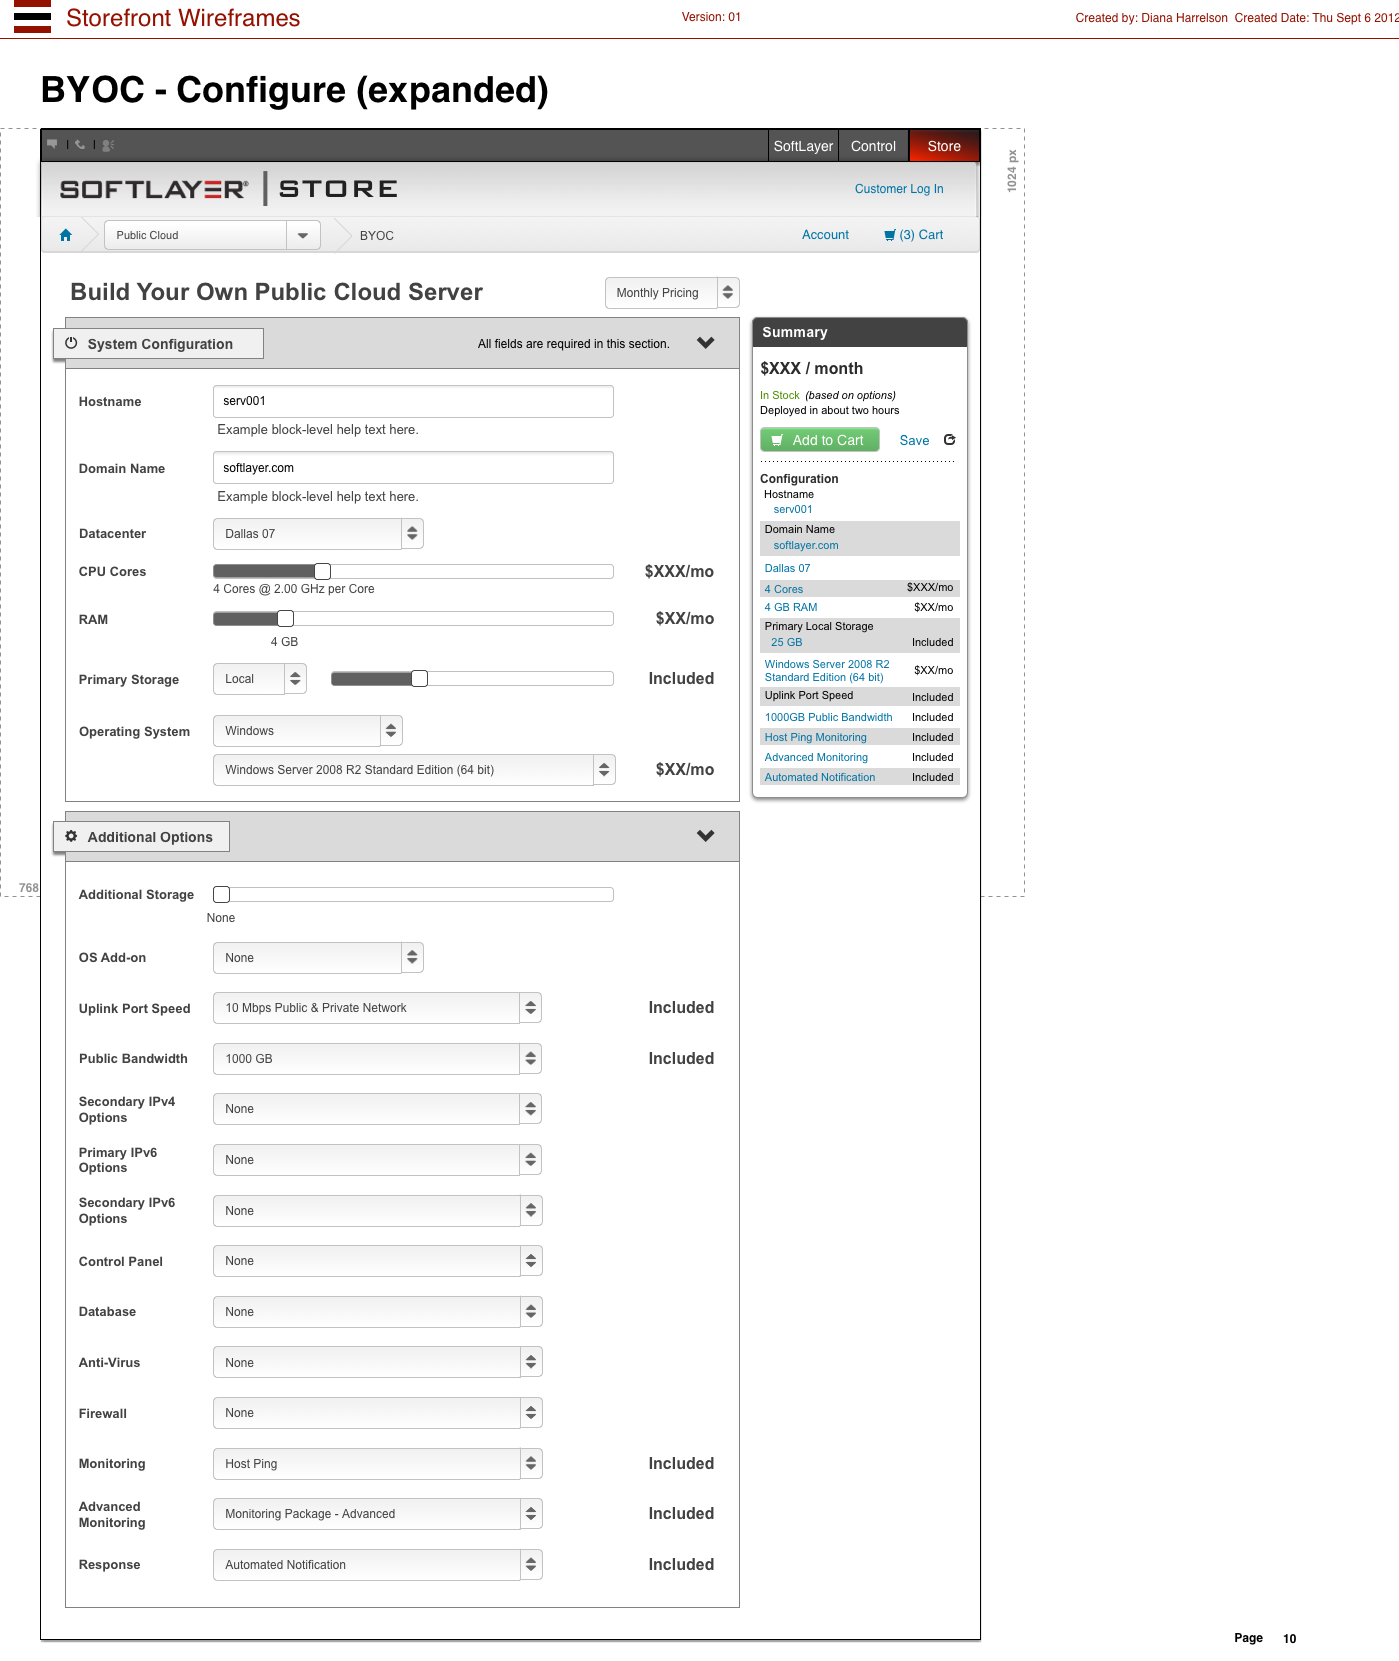The image size is (1399, 1661).
Task: Click the hamburger menu icon beside Storefront Wireframes
Action: coord(32,17)
